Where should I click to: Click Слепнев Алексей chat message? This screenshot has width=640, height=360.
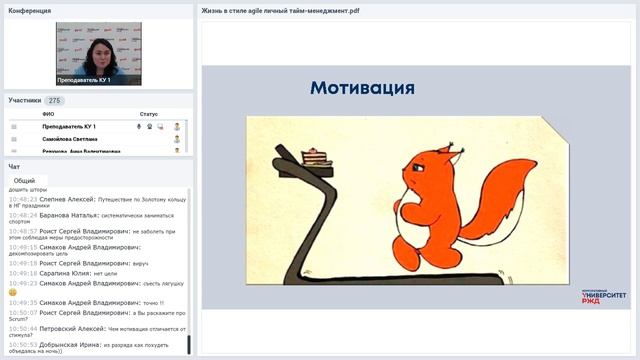tap(98, 202)
